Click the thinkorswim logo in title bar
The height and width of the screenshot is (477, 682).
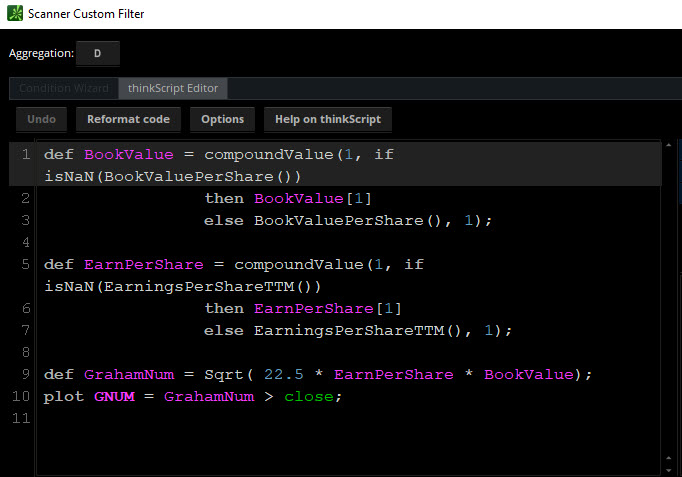tap(15, 14)
